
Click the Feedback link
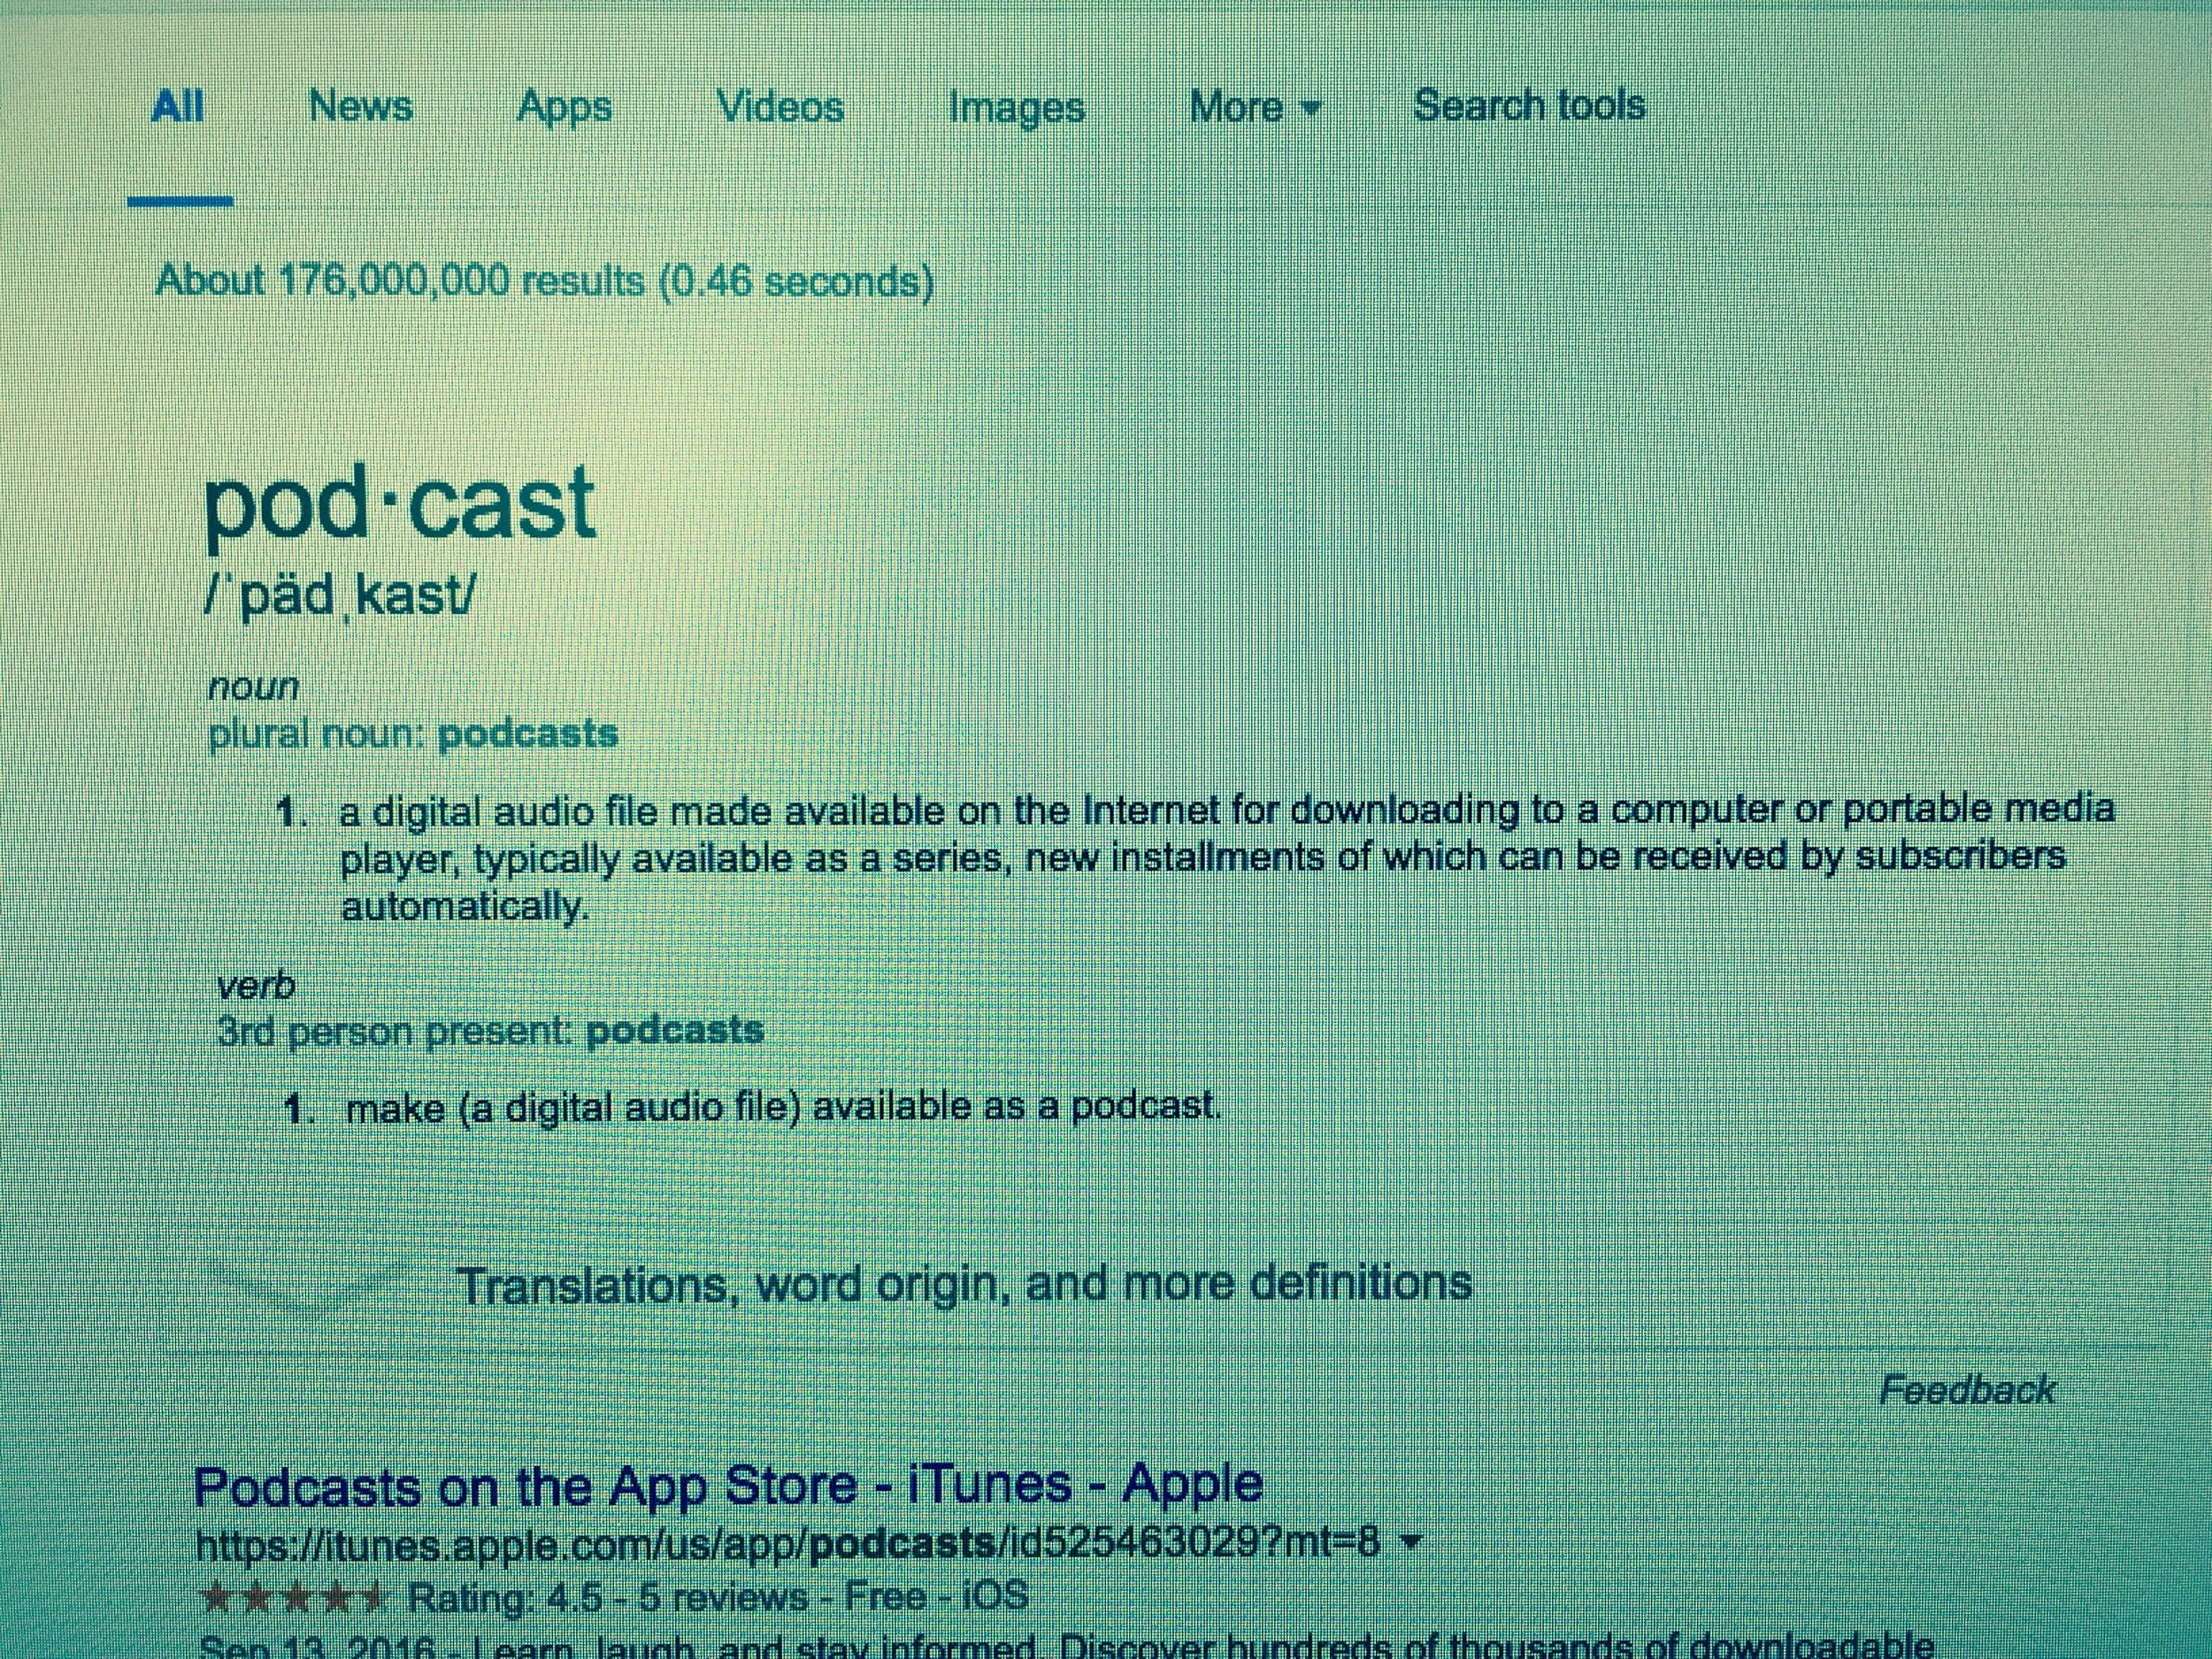click(x=1967, y=1390)
